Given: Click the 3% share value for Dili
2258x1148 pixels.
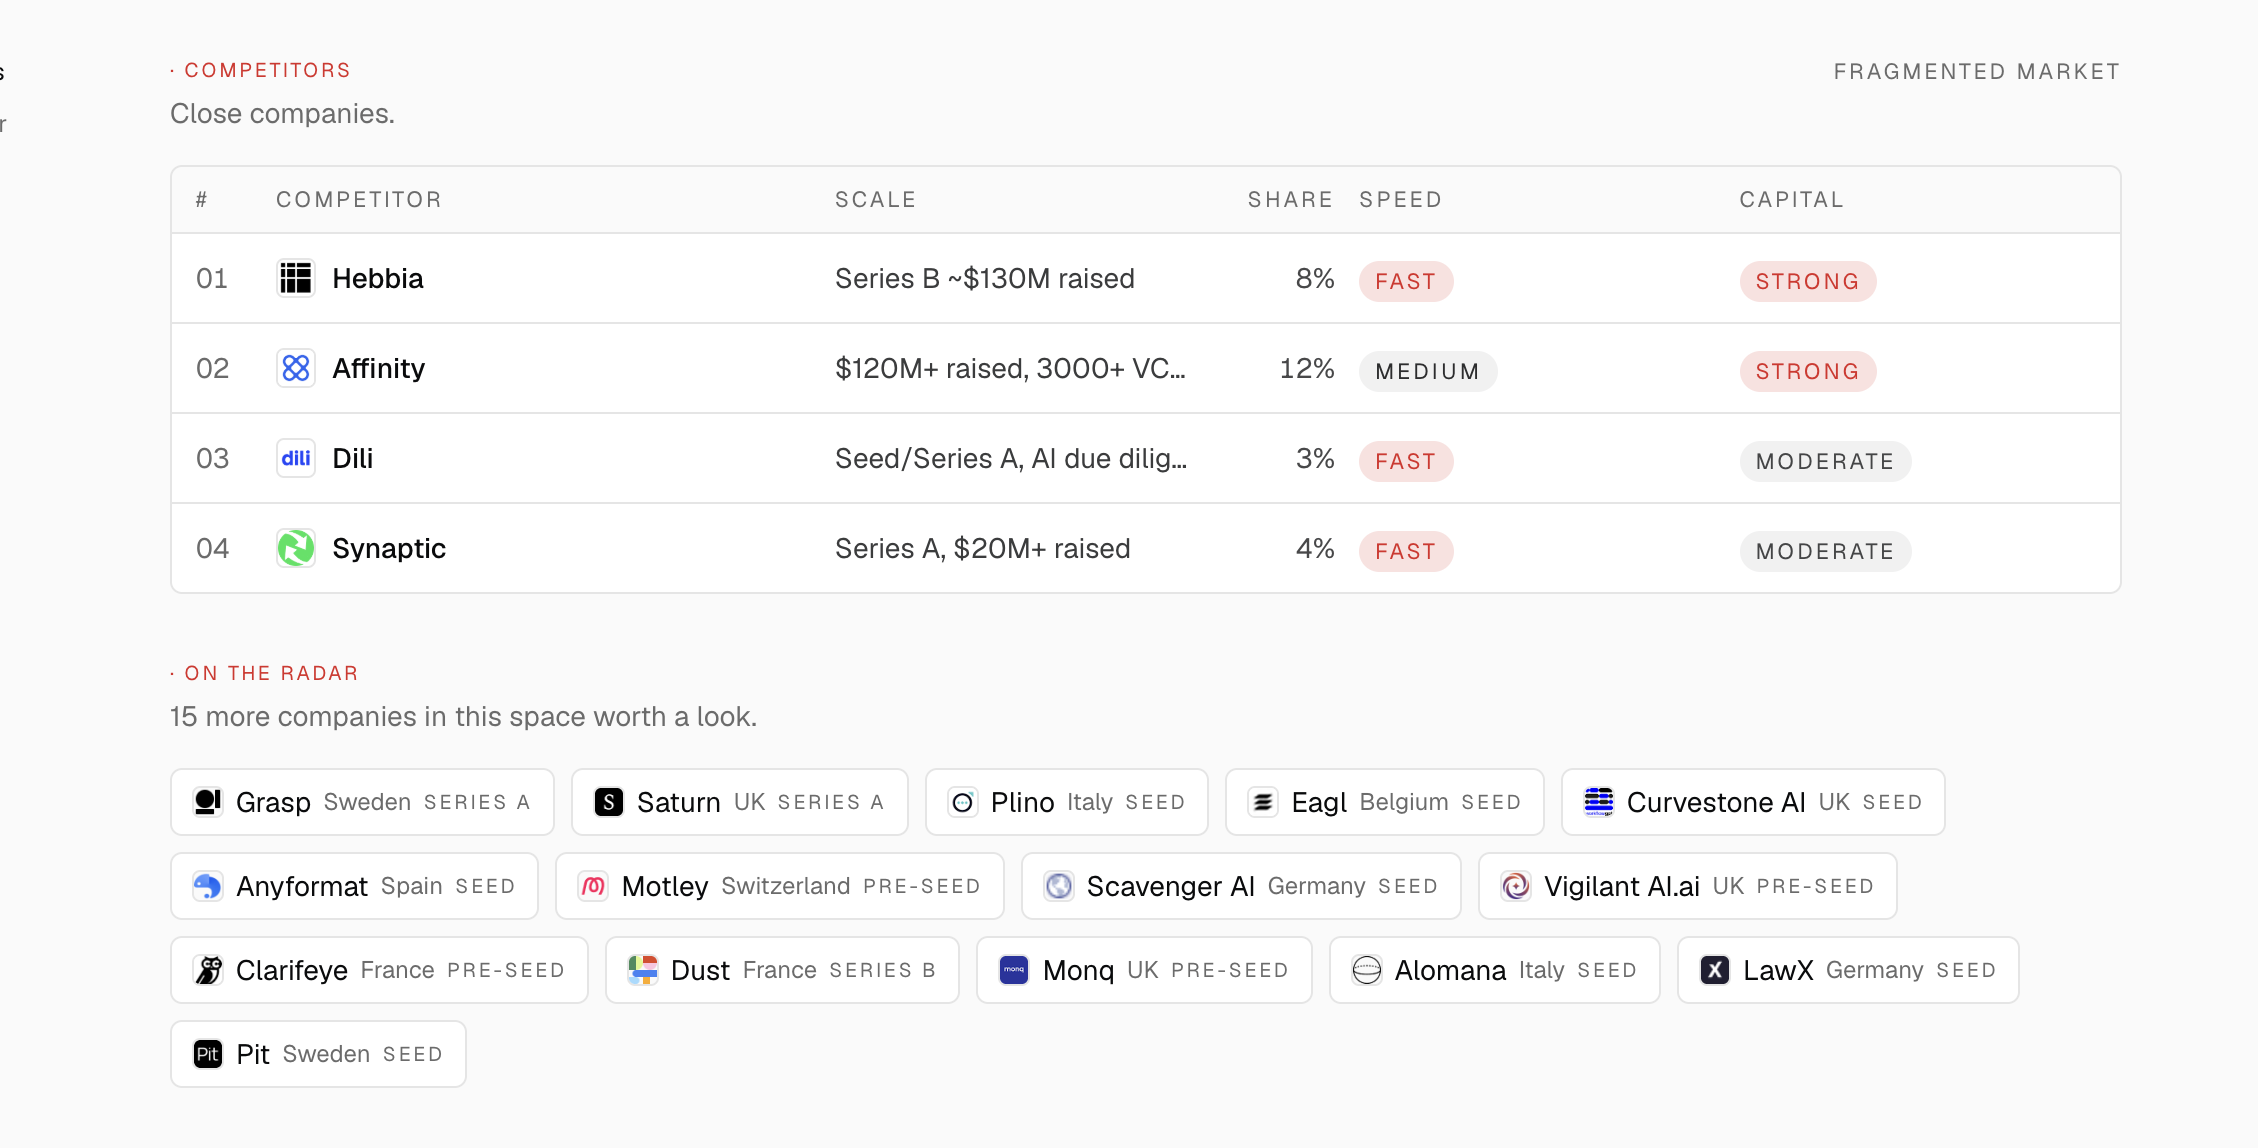Looking at the screenshot, I should tap(1315, 459).
